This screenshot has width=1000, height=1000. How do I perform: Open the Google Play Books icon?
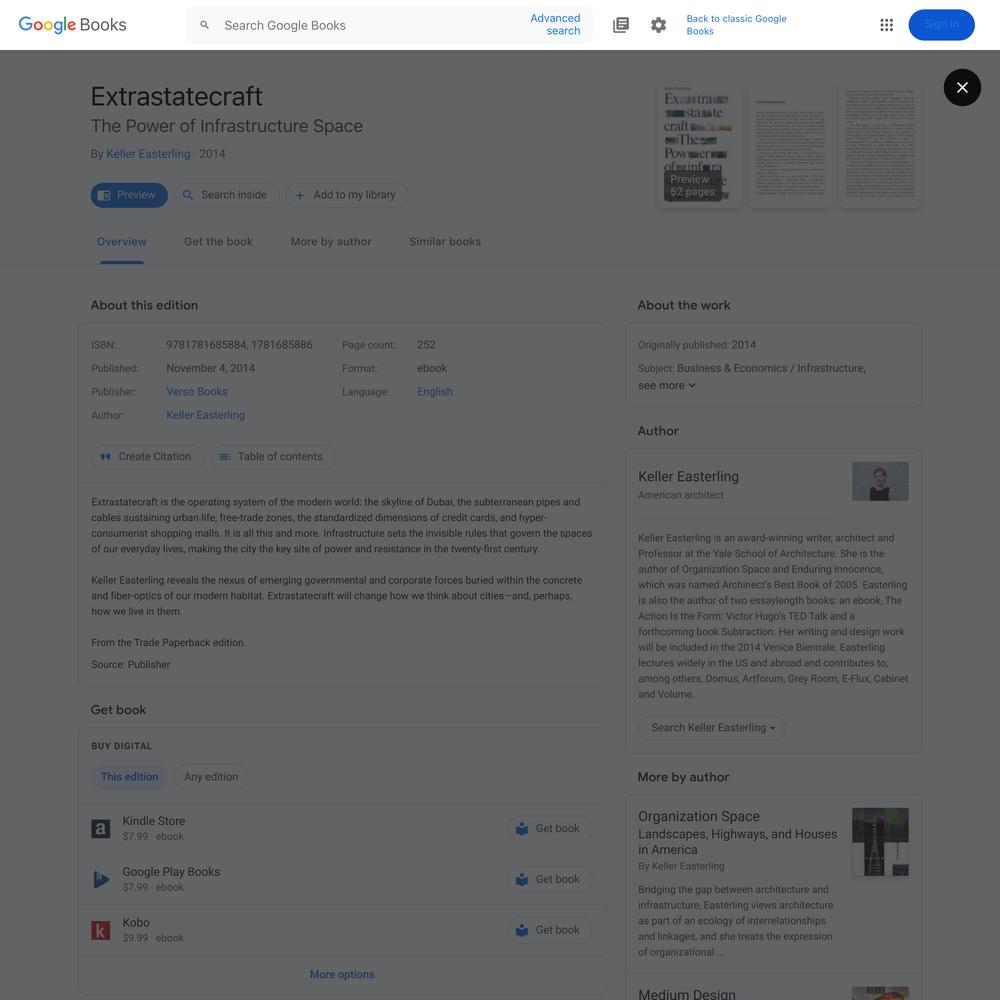(x=101, y=879)
